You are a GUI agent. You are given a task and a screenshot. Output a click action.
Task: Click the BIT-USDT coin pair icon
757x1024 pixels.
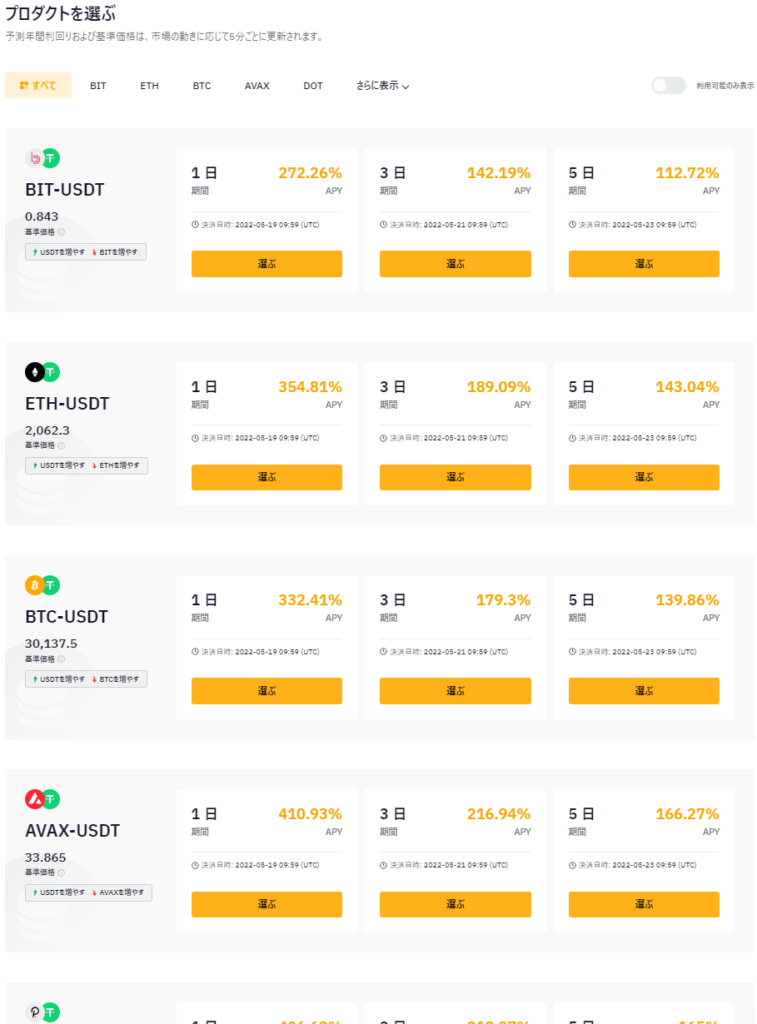pos(42,158)
